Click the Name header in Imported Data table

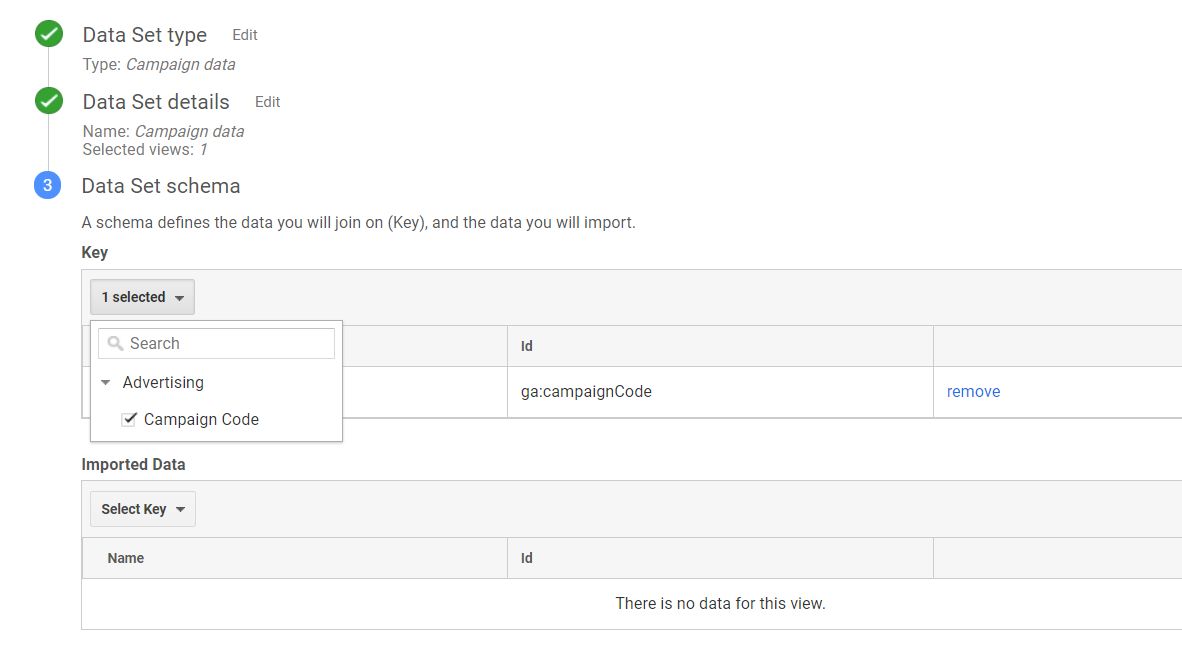(125, 558)
